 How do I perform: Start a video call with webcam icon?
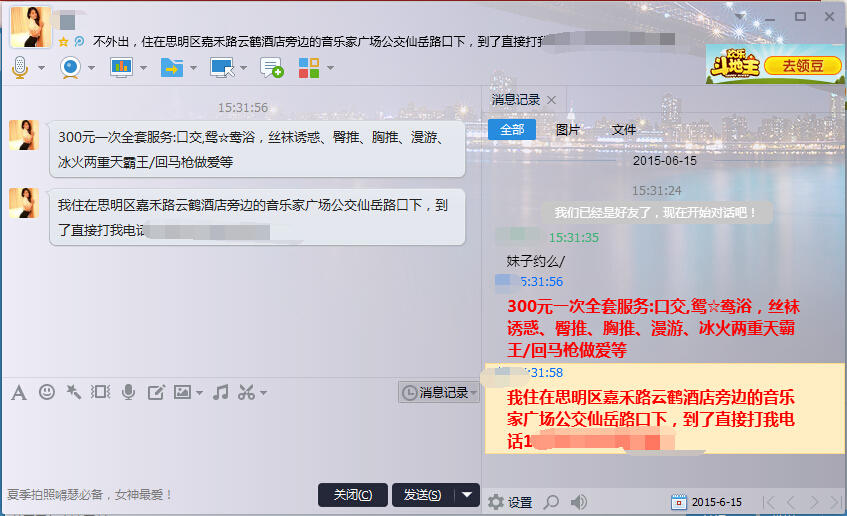70,67
